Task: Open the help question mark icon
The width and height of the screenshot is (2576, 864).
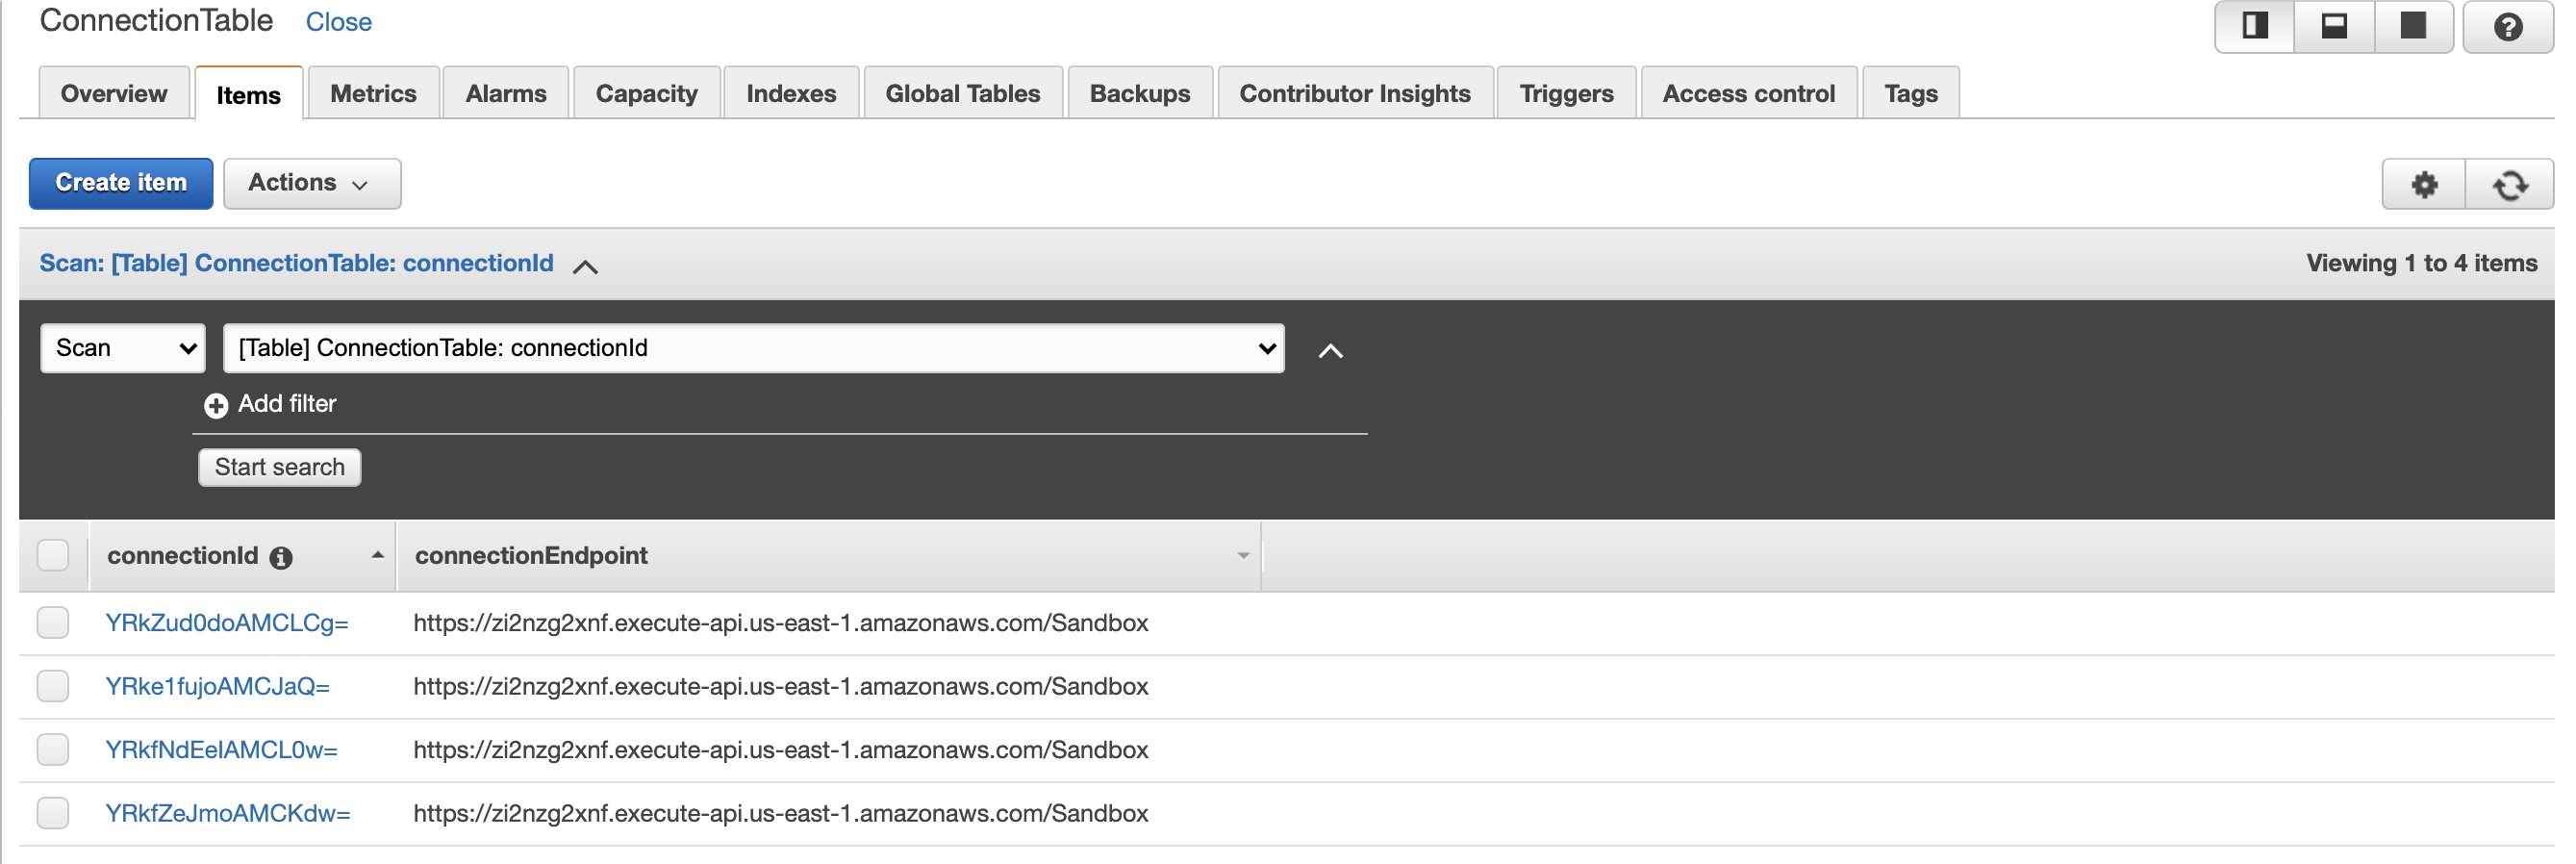Action: pos(2507,27)
